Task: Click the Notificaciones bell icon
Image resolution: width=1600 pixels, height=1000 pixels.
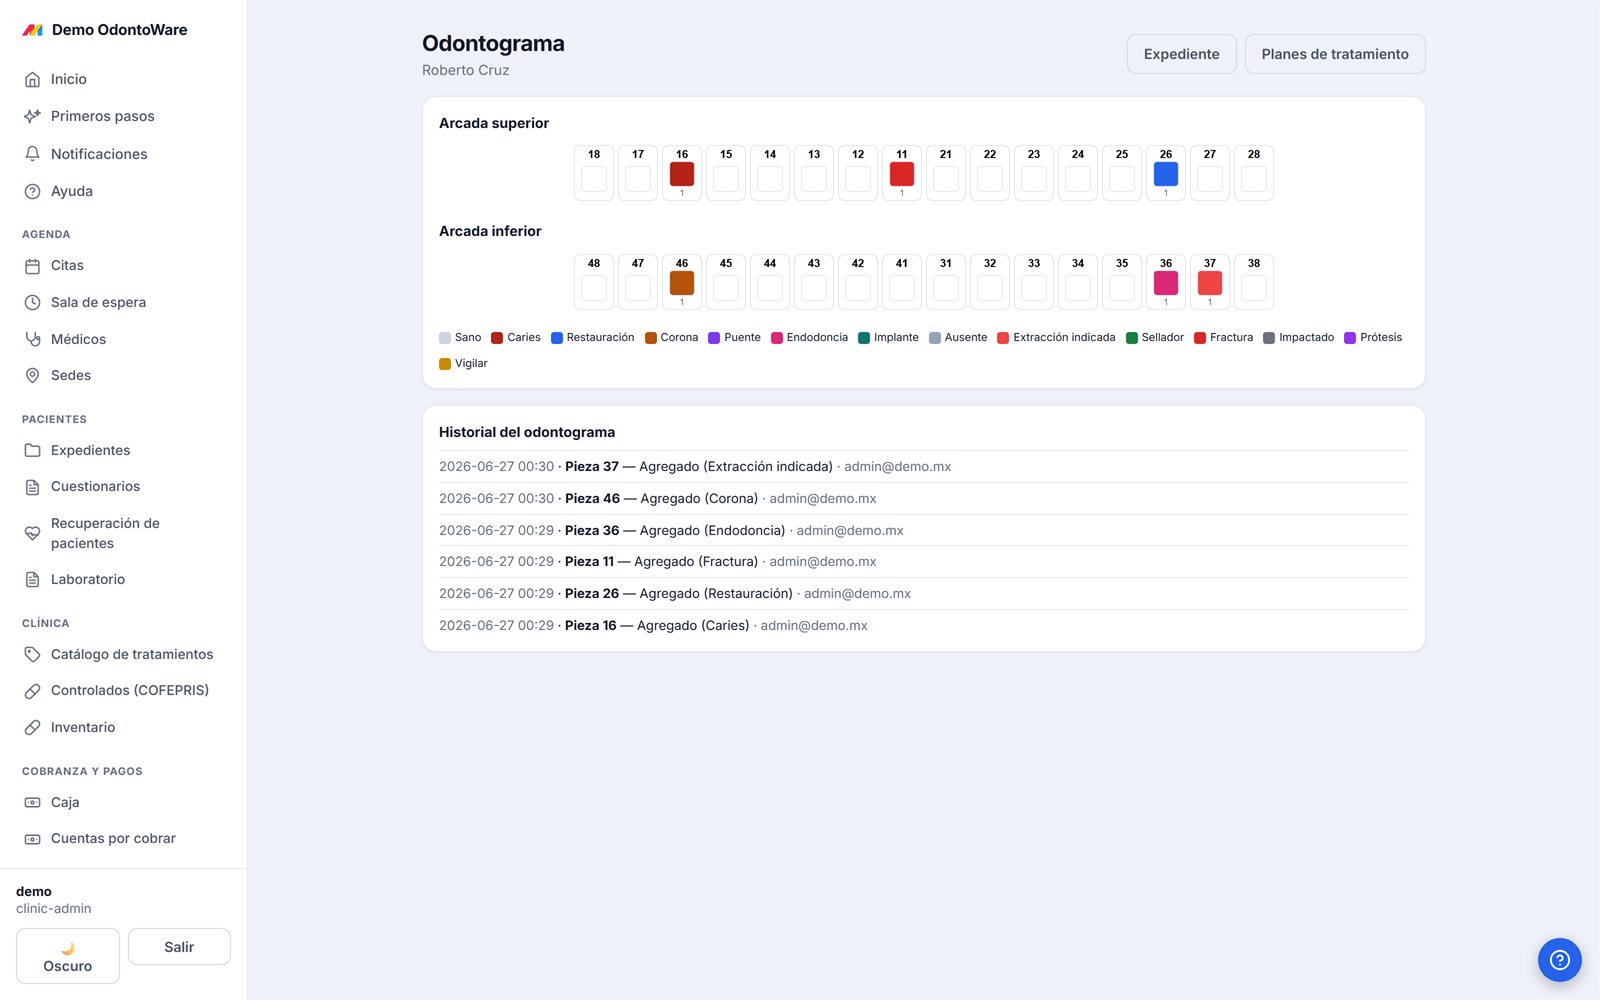Action: tap(32, 154)
